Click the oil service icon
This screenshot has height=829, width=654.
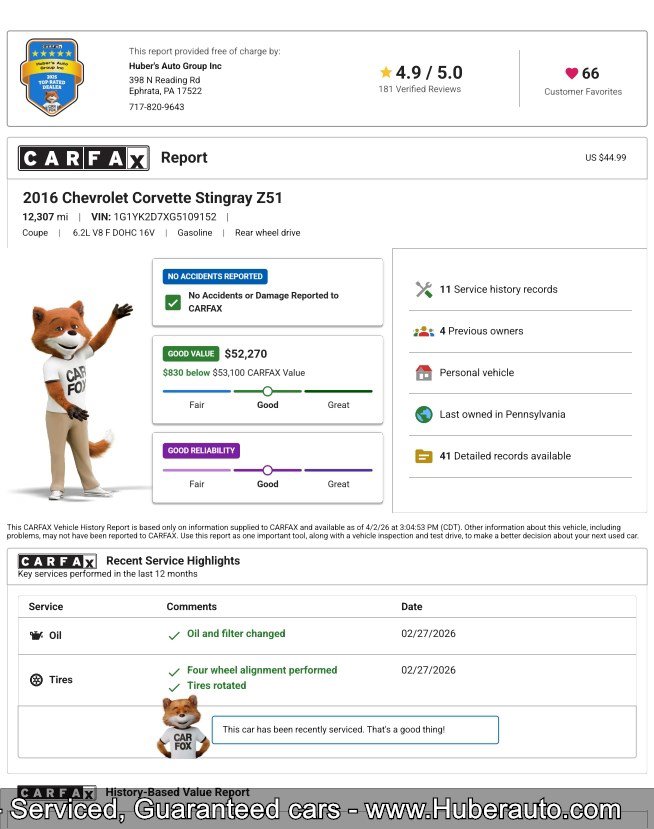[x=37, y=635]
